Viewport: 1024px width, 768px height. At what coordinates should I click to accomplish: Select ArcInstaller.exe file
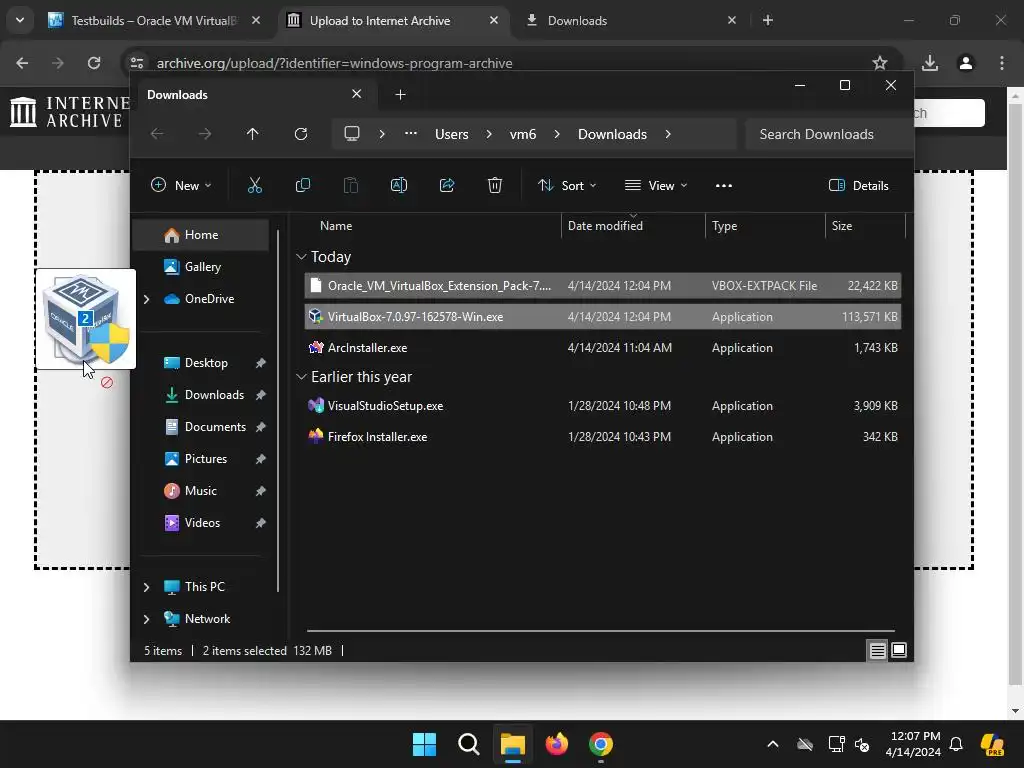tap(603, 348)
